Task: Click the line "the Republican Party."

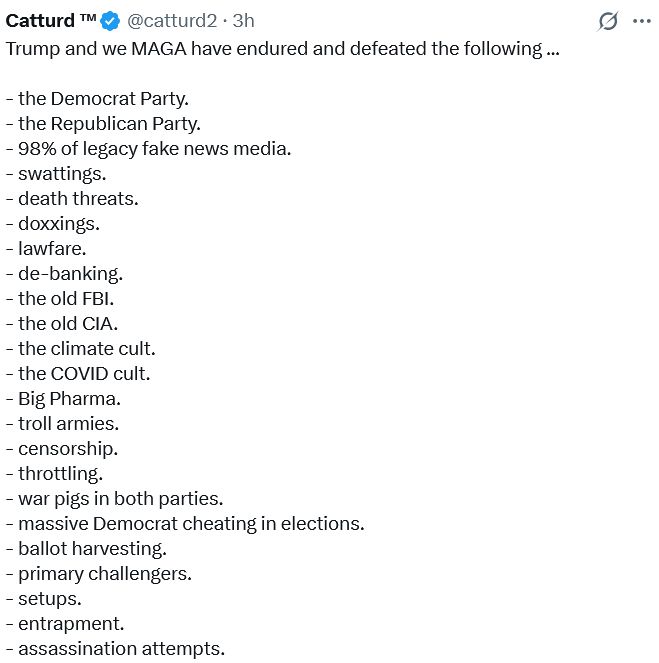Action: [x=103, y=124]
